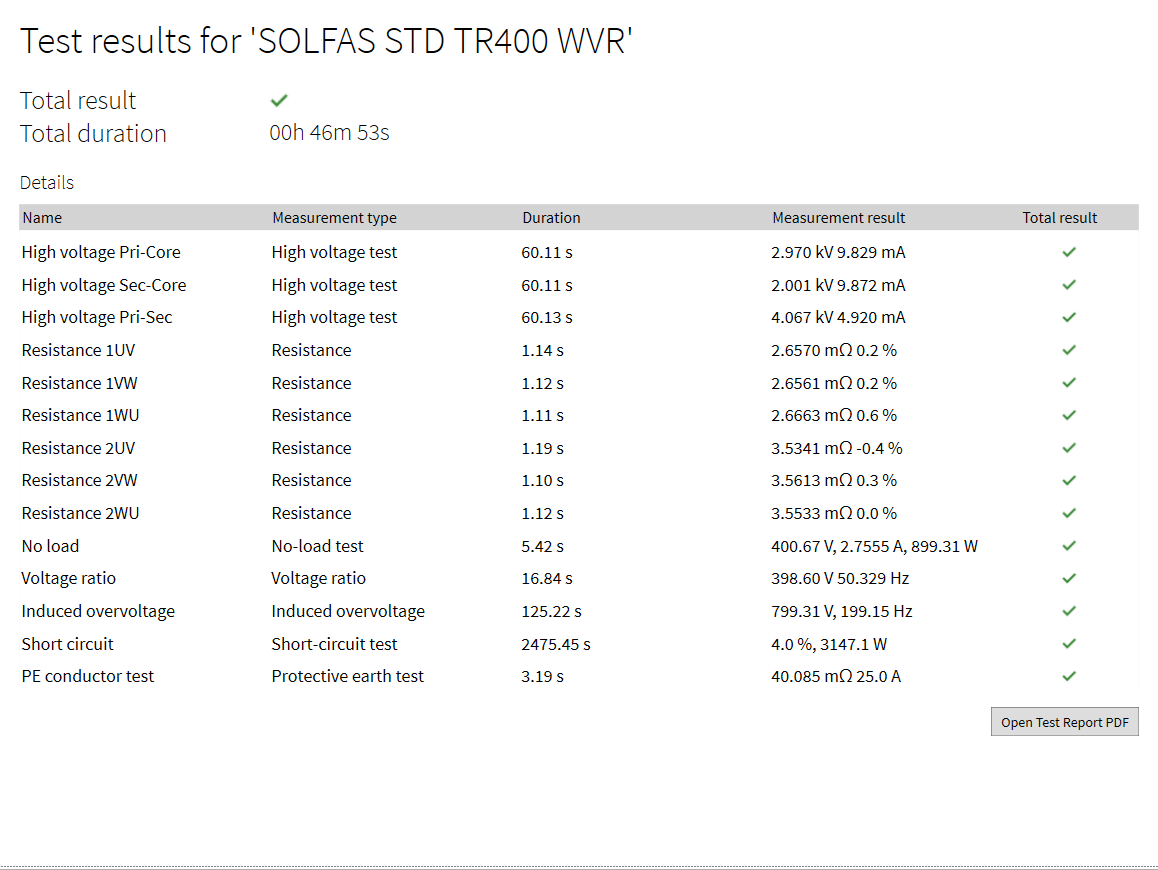The width and height of the screenshot is (1158, 870).
Task: Open the Test Report PDF
Action: [x=1064, y=722]
